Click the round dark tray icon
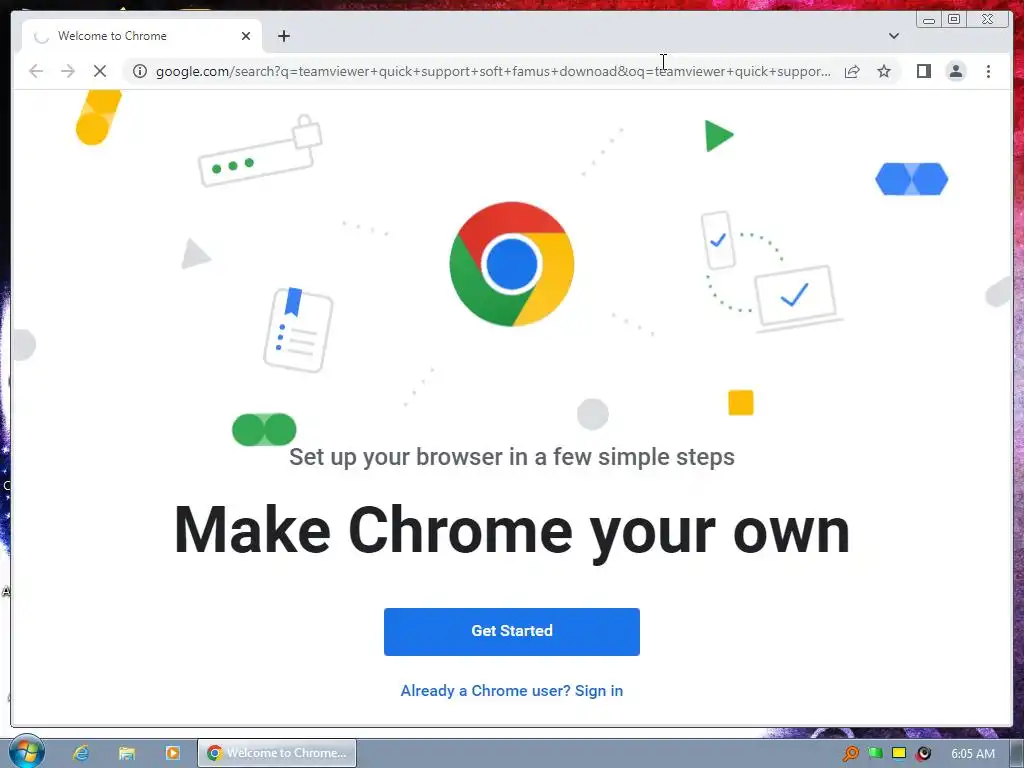The width and height of the screenshot is (1024, 768). [923, 753]
